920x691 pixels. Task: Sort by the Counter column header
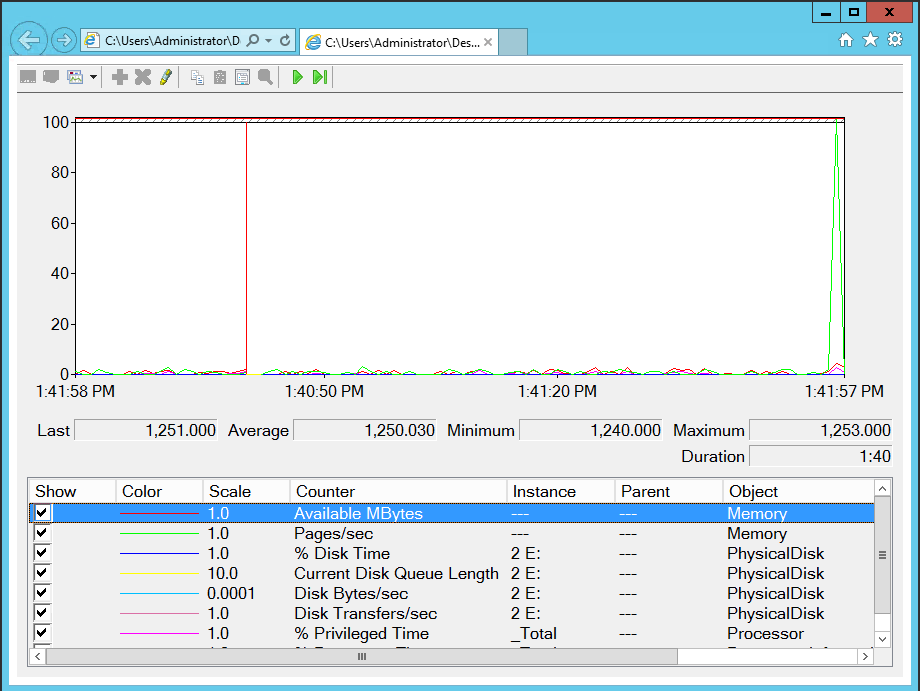pos(398,491)
